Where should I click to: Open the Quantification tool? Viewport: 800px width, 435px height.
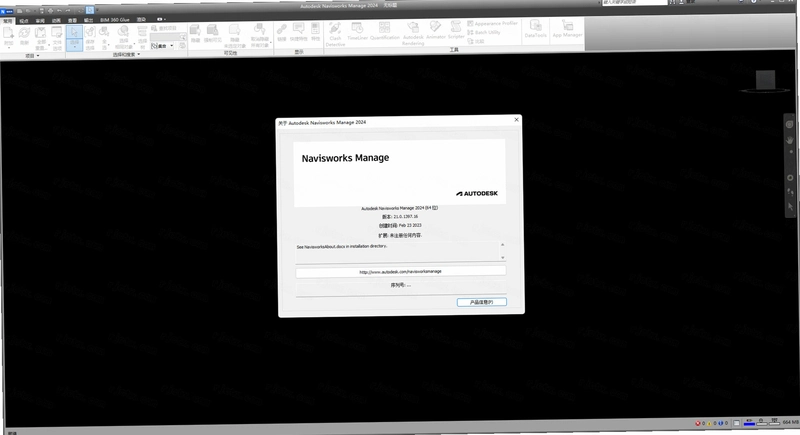pos(385,32)
